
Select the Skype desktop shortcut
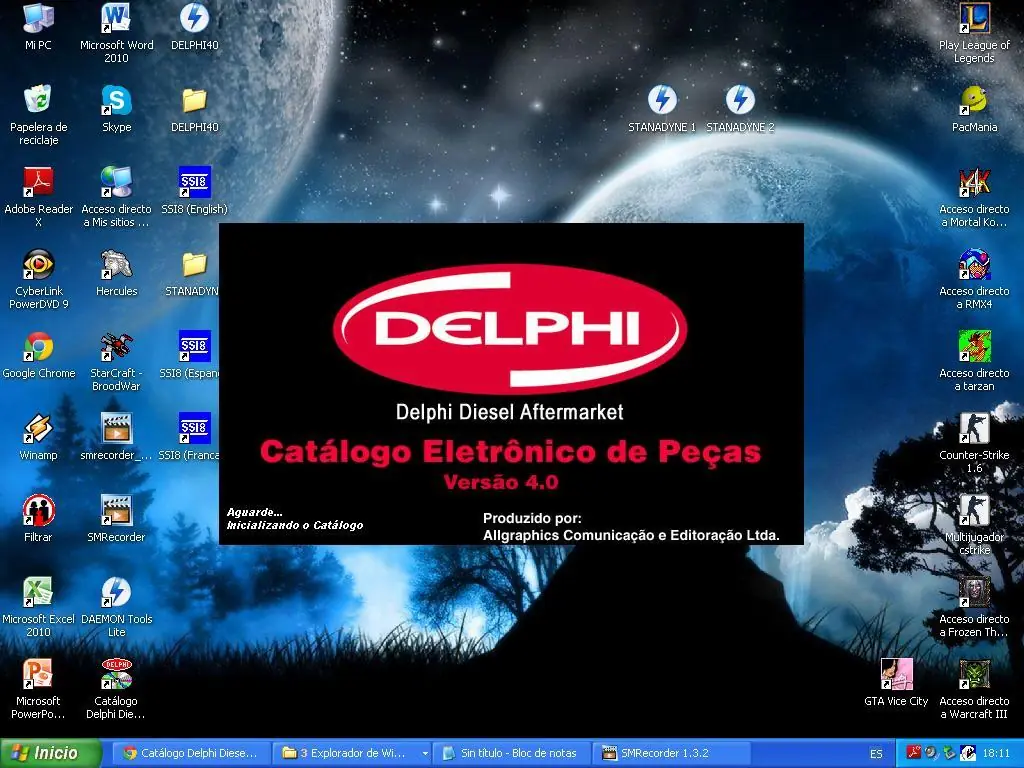point(116,108)
